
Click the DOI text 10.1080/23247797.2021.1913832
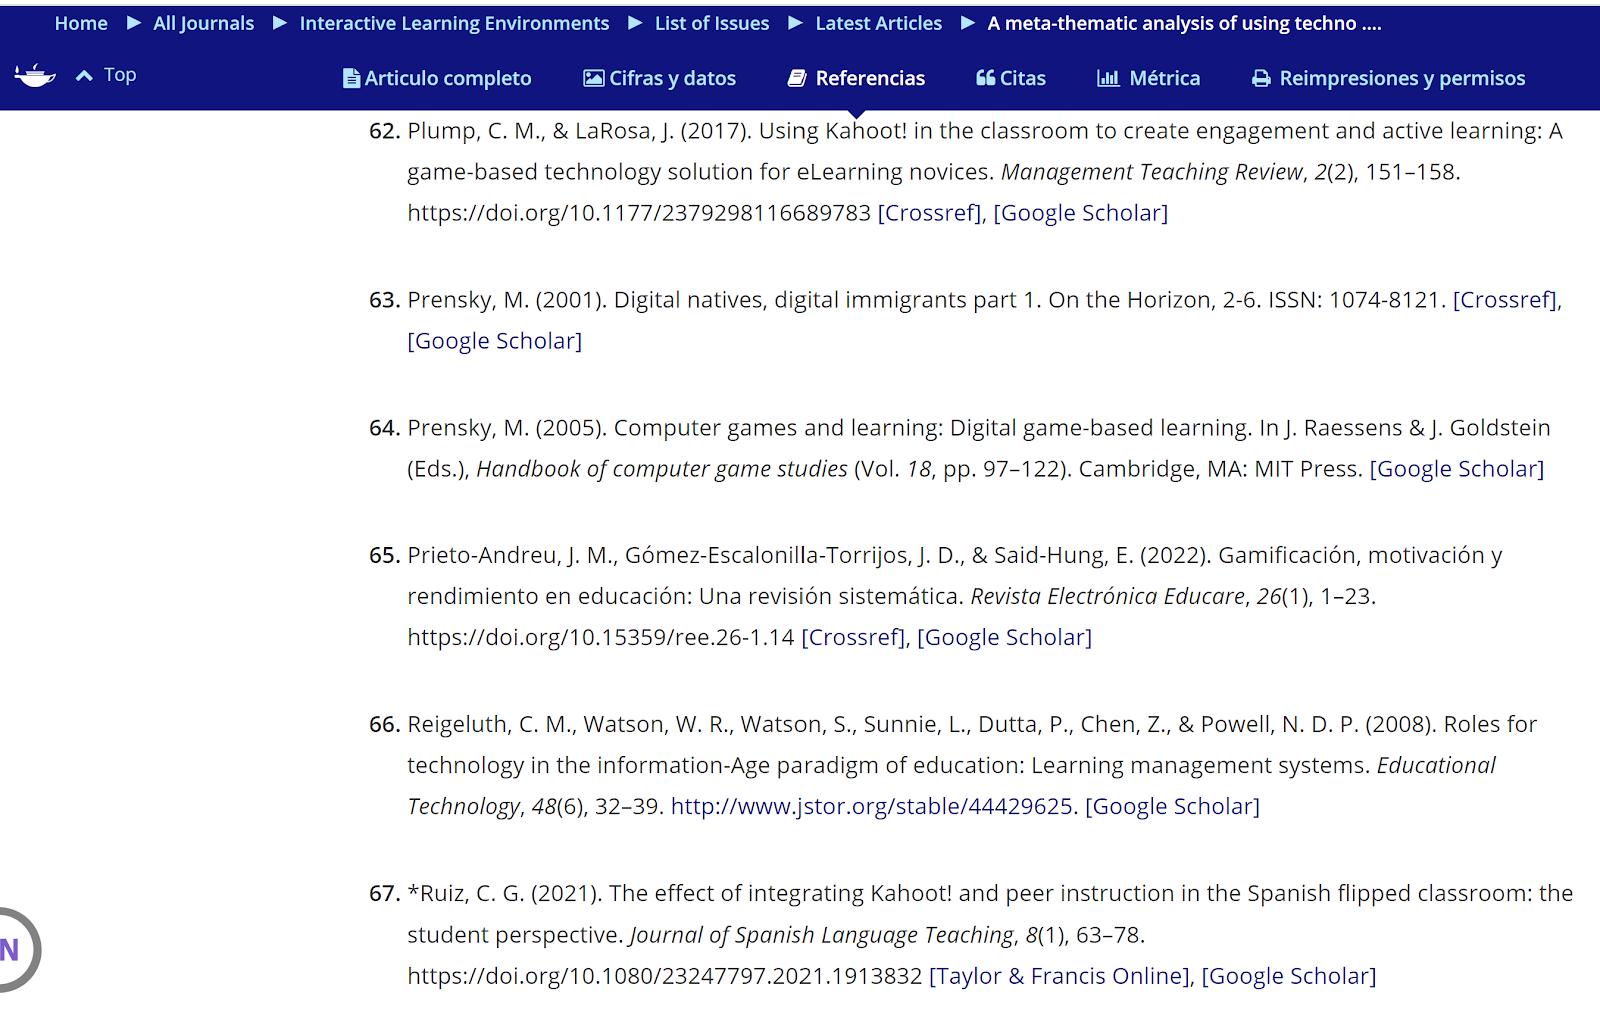pyautogui.click(x=746, y=976)
